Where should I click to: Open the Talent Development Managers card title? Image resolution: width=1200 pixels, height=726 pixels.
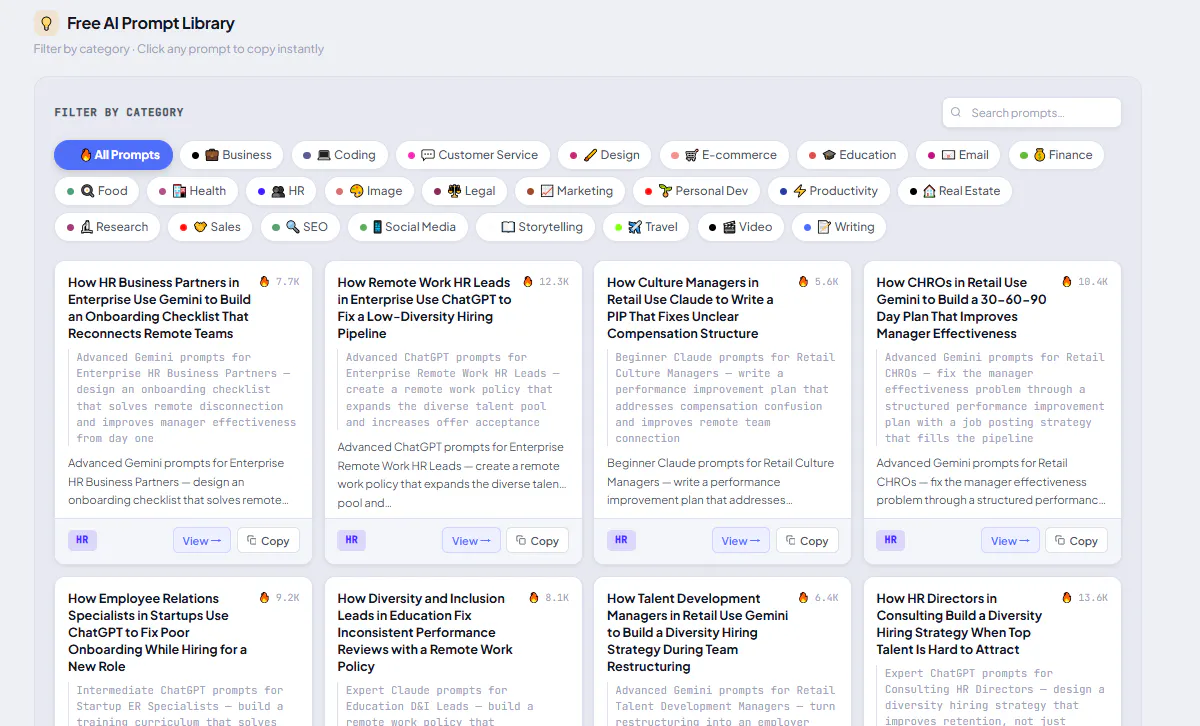698,632
